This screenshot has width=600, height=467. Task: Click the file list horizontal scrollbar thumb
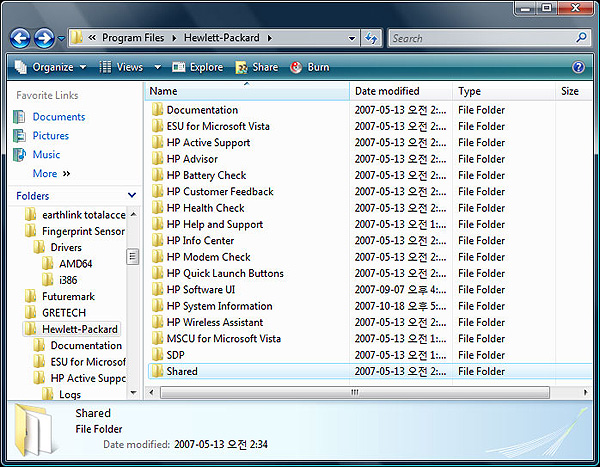click(355, 392)
